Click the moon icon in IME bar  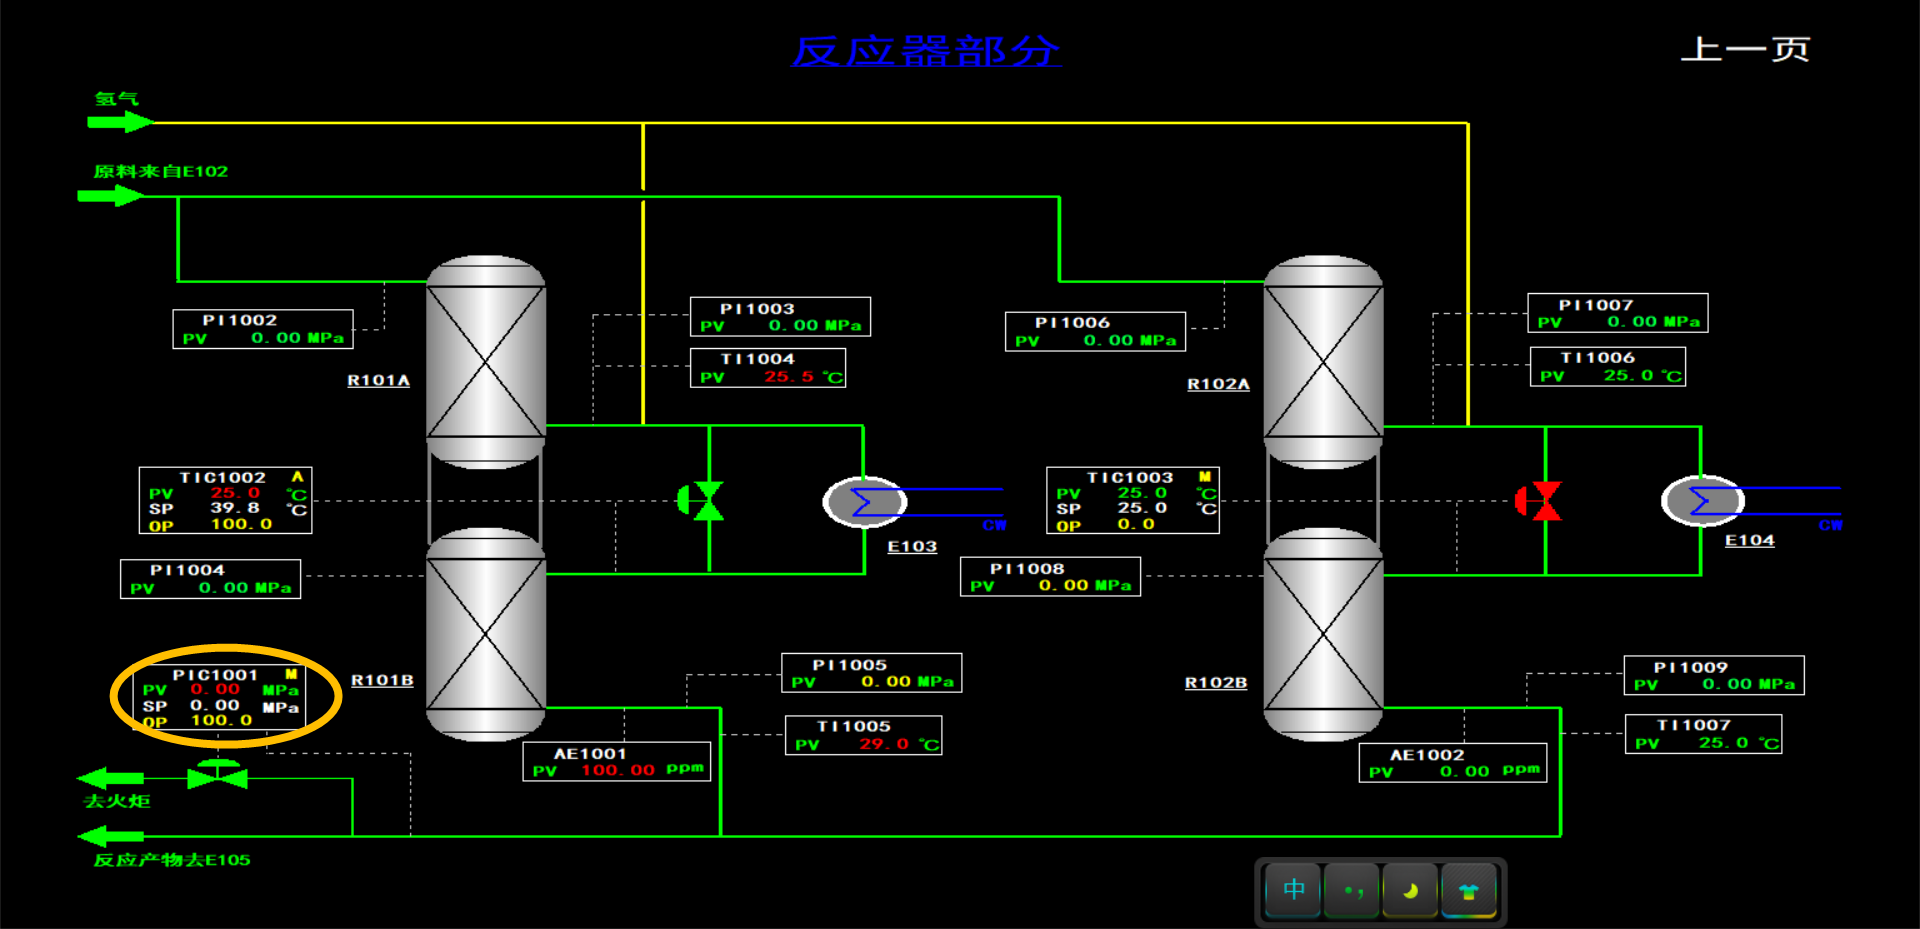pyautogui.click(x=1411, y=890)
